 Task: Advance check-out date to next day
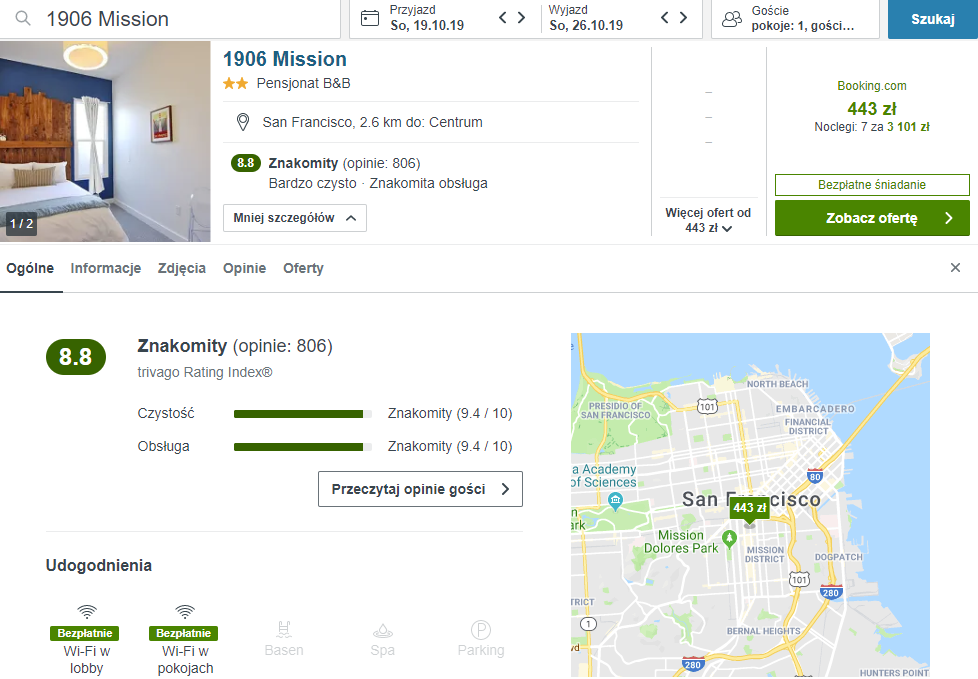point(683,18)
